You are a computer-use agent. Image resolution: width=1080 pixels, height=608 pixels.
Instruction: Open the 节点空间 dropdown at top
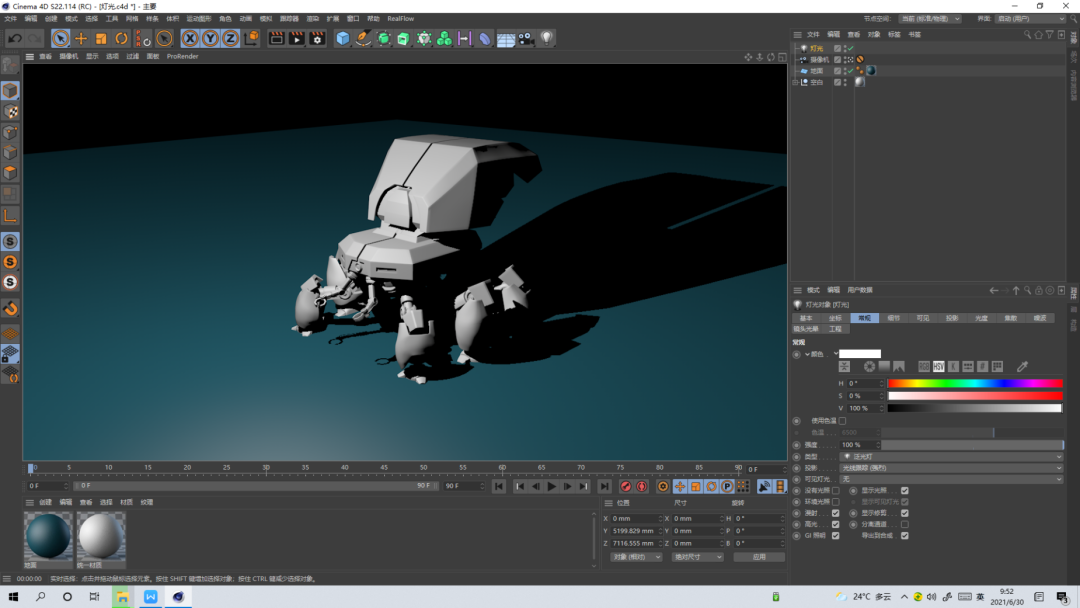pos(930,19)
